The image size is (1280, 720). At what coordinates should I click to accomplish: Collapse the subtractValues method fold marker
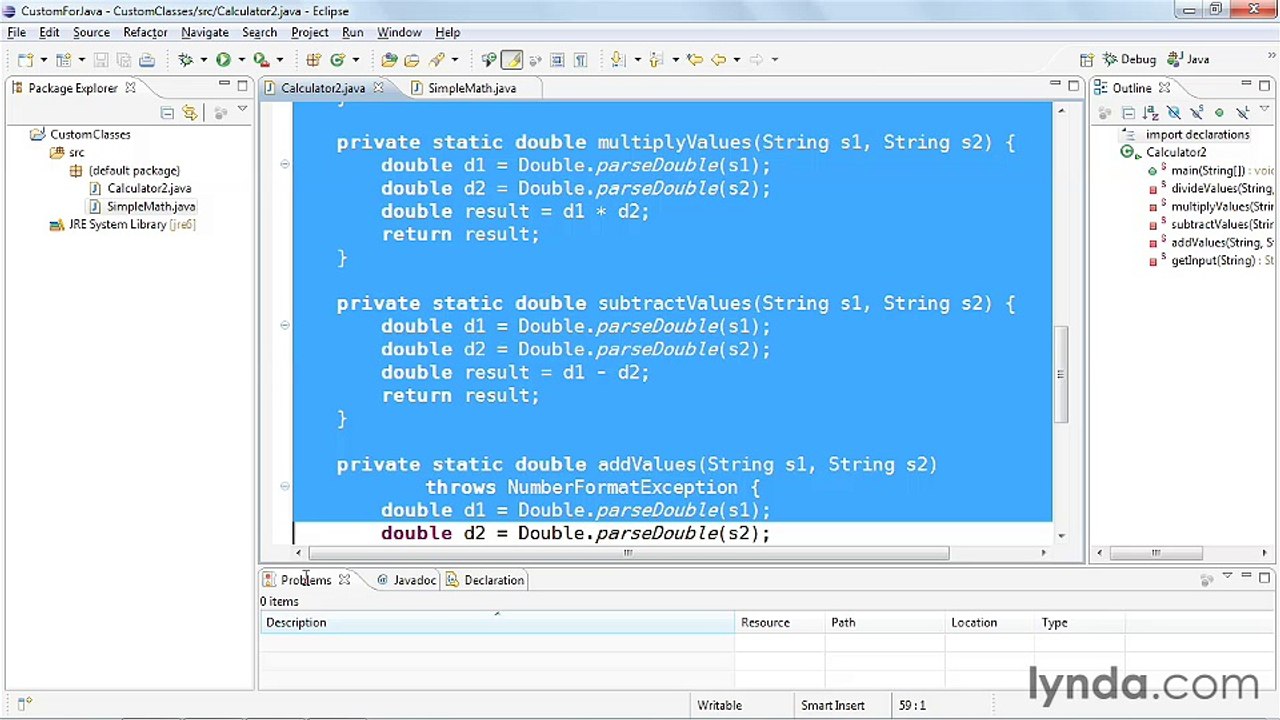(285, 324)
